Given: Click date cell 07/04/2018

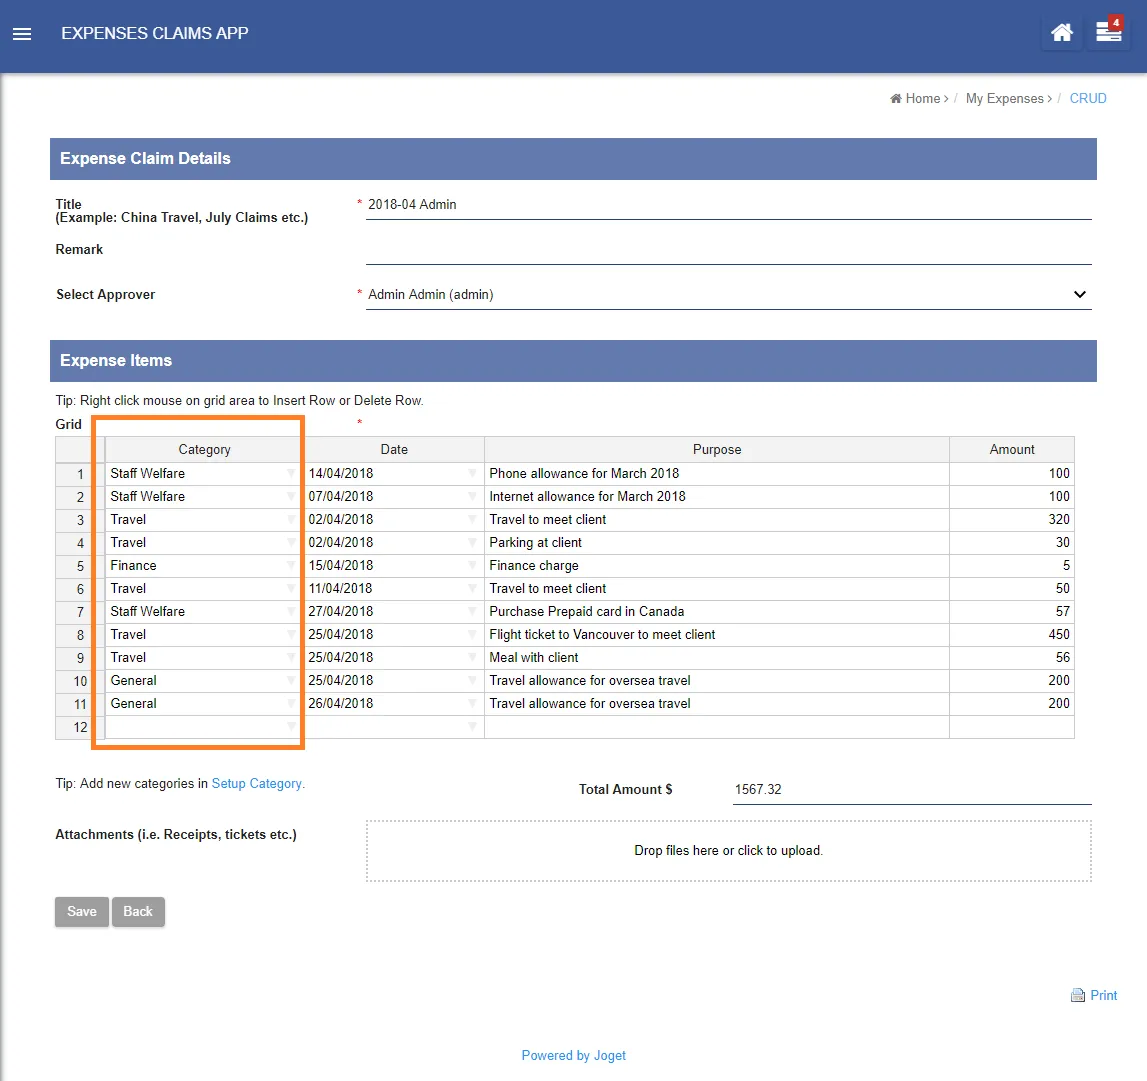Looking at the screenshot, I should [394, 497].
